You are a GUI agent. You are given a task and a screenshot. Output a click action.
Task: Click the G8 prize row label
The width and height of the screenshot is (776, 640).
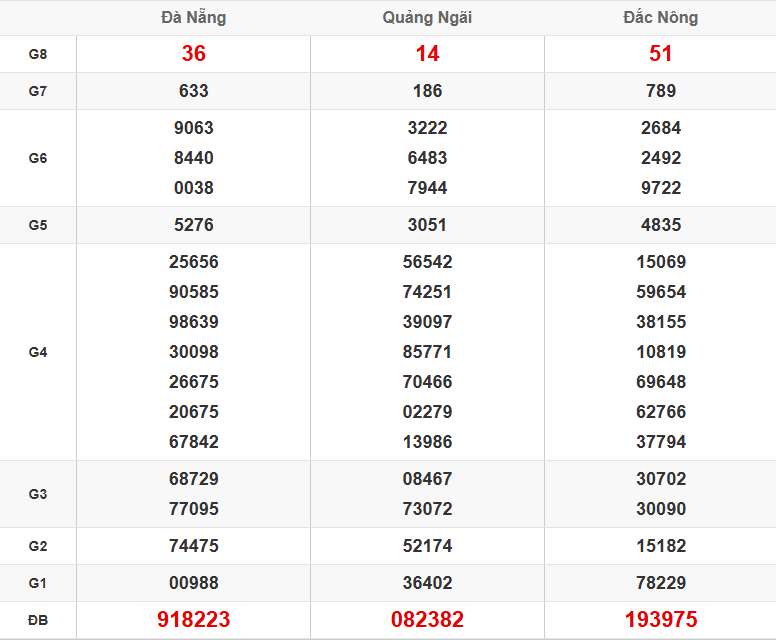(38, 54)
